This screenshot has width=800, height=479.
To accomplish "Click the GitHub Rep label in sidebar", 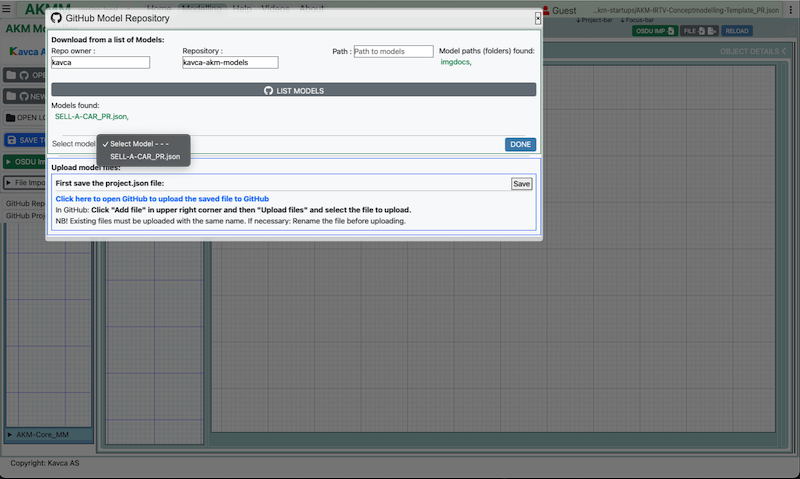I will (x=25, y=203).
